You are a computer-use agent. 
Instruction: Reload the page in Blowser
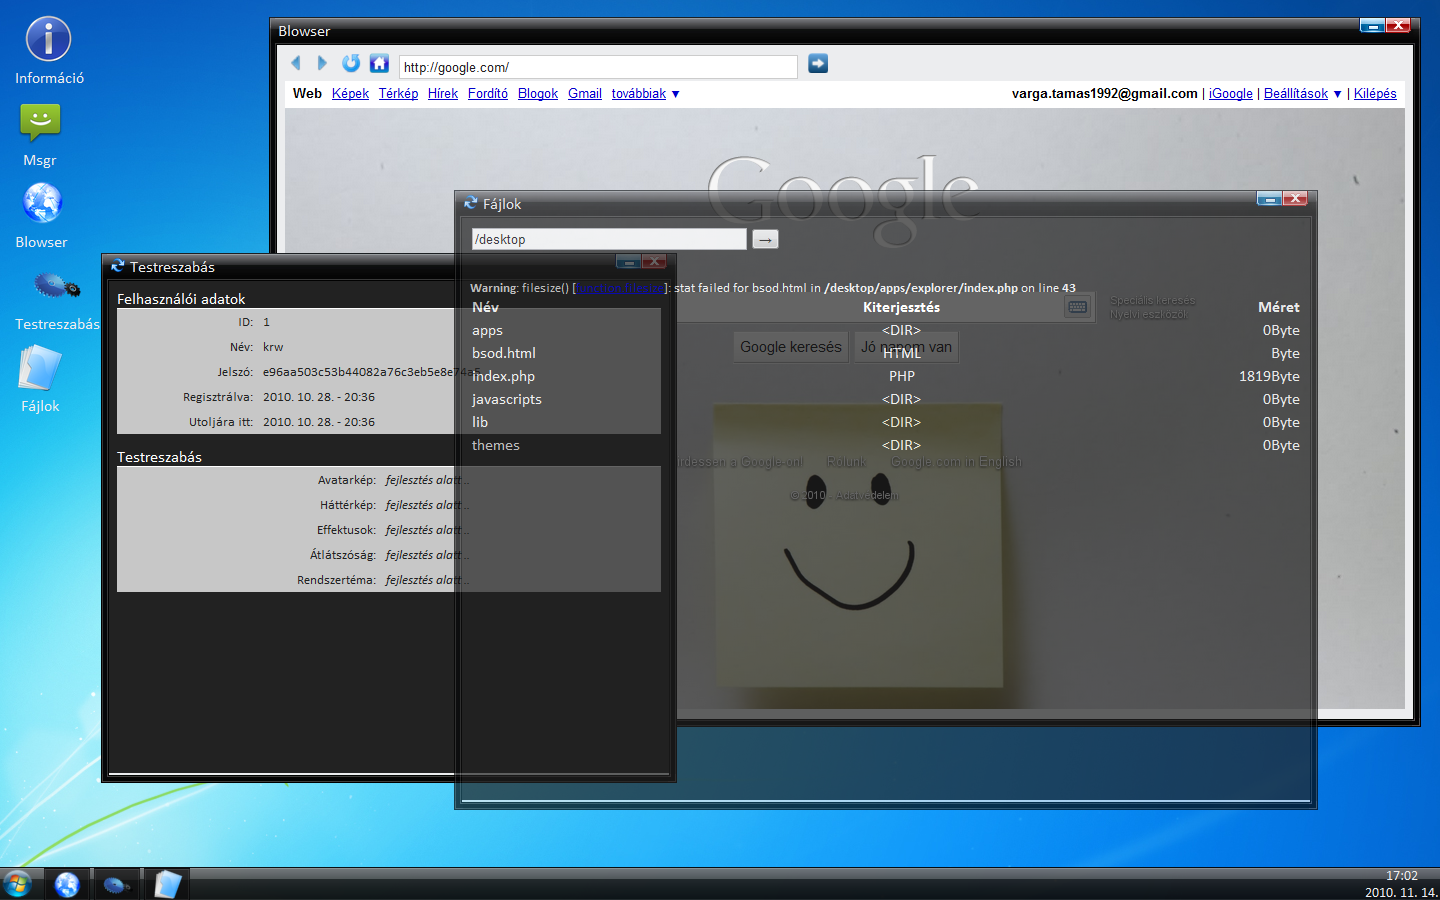point(350,63)
